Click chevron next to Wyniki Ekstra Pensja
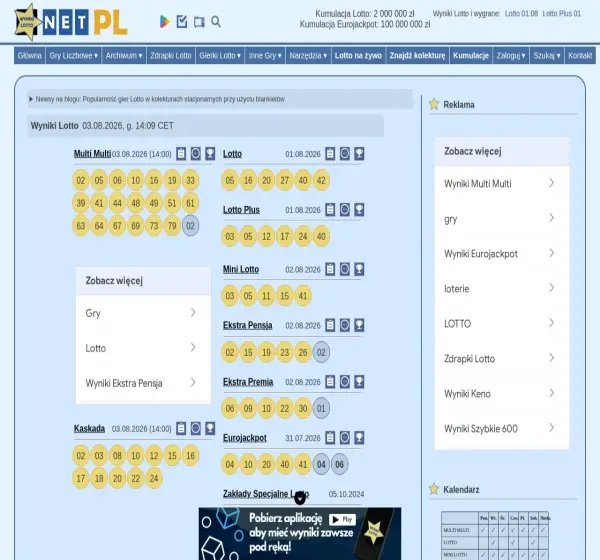This screenshot has height=560, width=600. (x=193, y=382)
